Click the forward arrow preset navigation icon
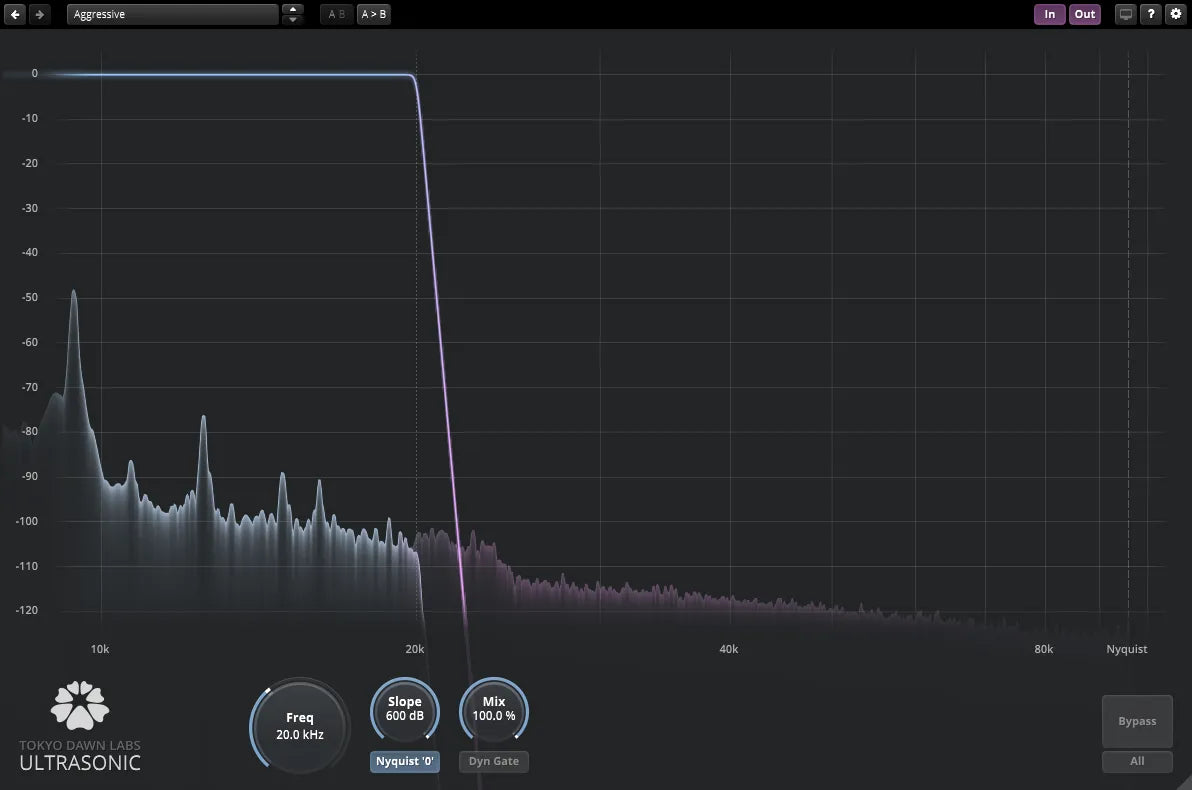 coord(38,14)
